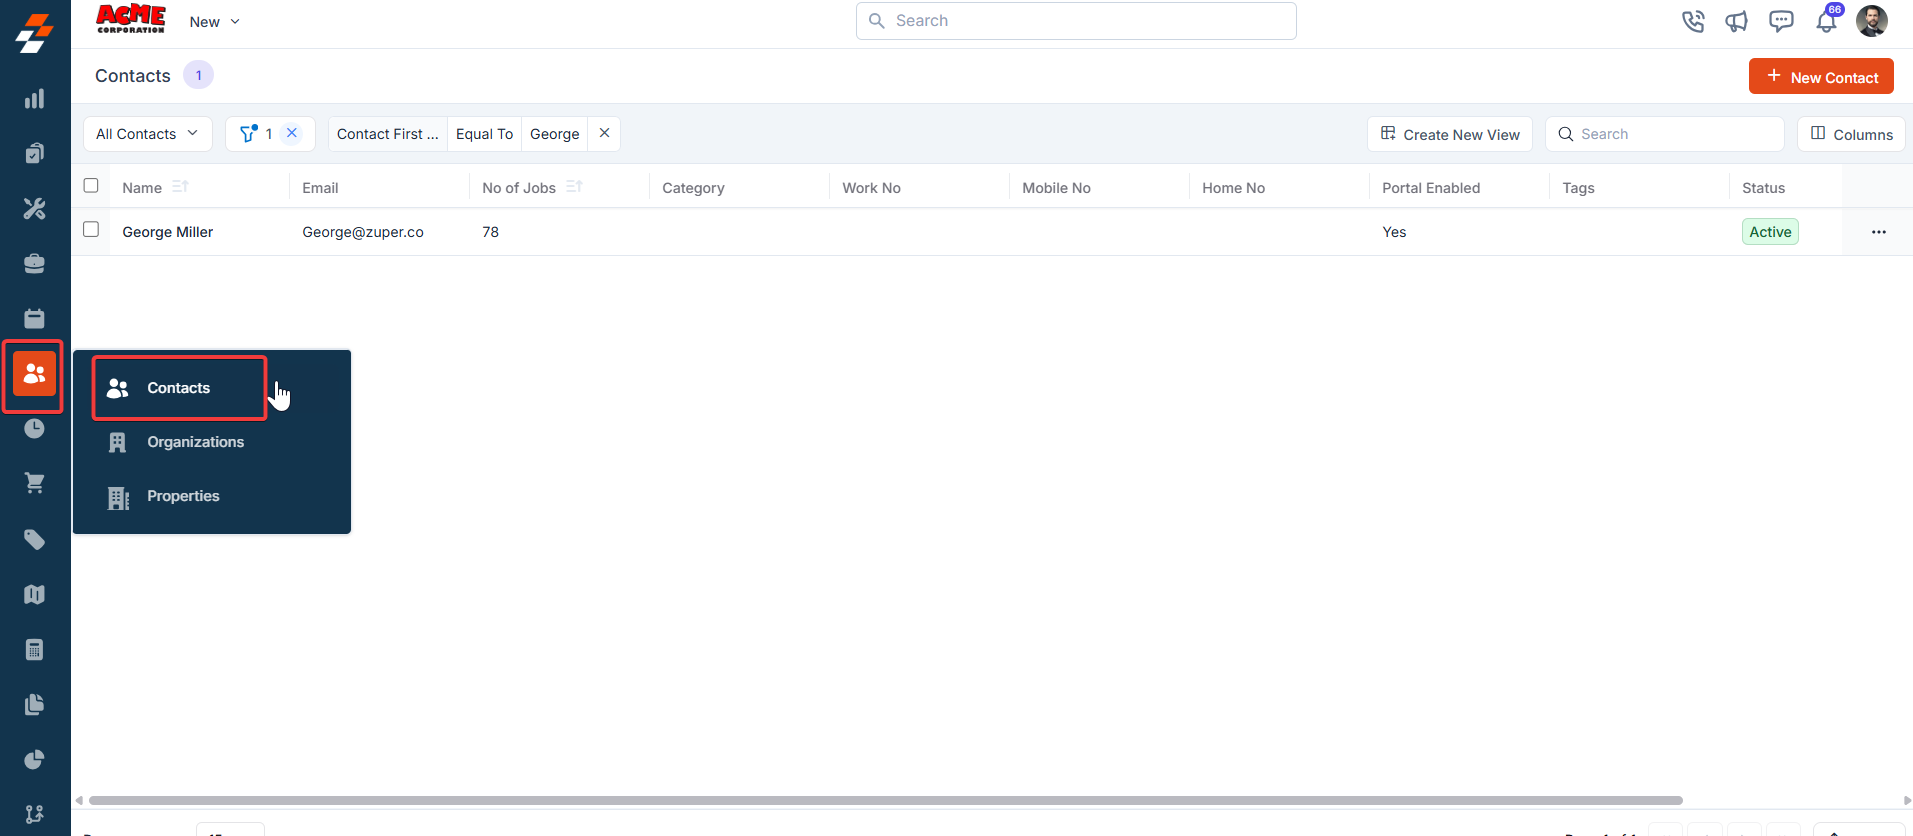This screenshot has height=836, width=1913.
Task: Click the Work No column header
Action: click(x=871, y=188)
